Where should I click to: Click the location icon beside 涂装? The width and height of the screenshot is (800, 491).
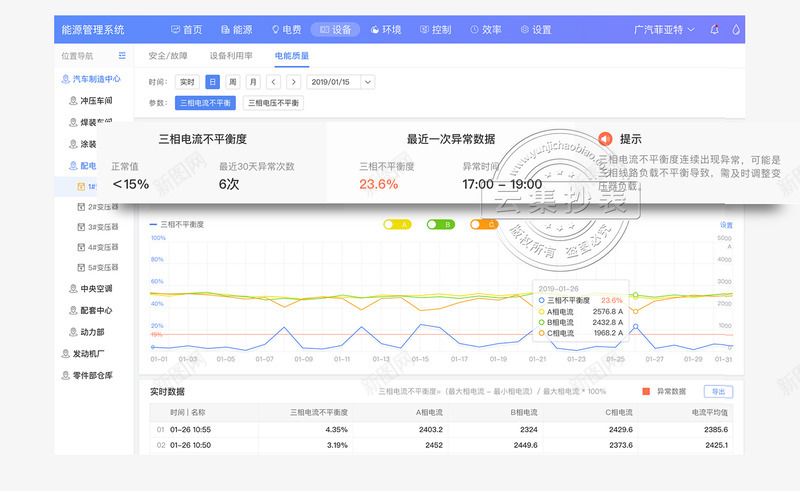73,144
